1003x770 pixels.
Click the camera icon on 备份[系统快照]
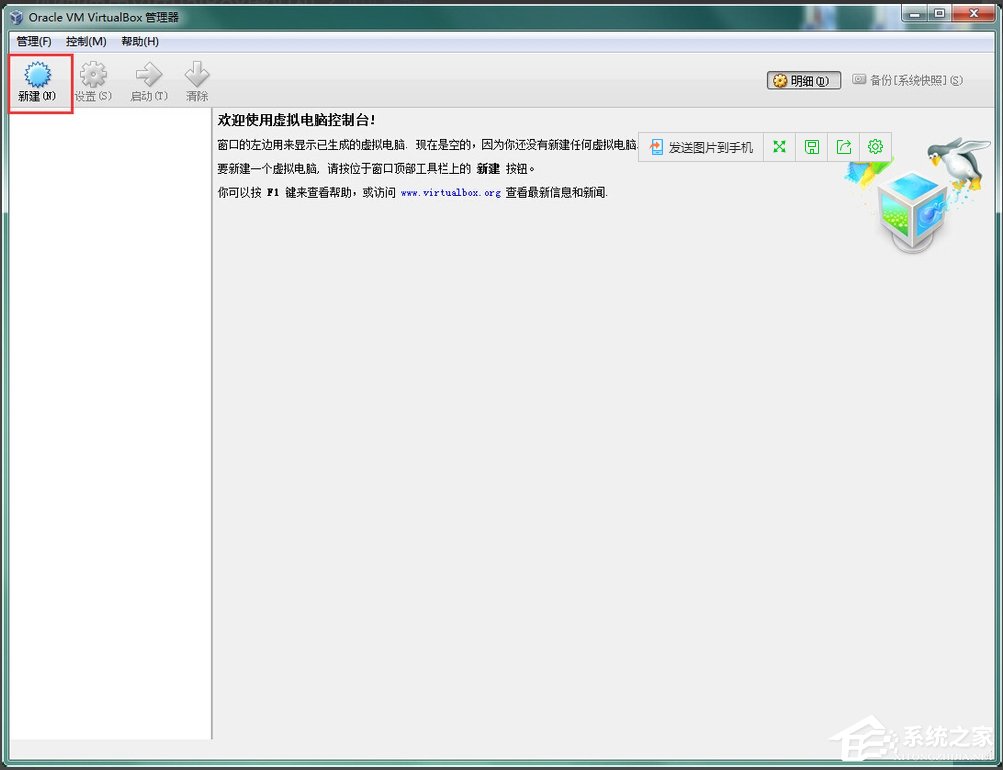pos(858,80)
